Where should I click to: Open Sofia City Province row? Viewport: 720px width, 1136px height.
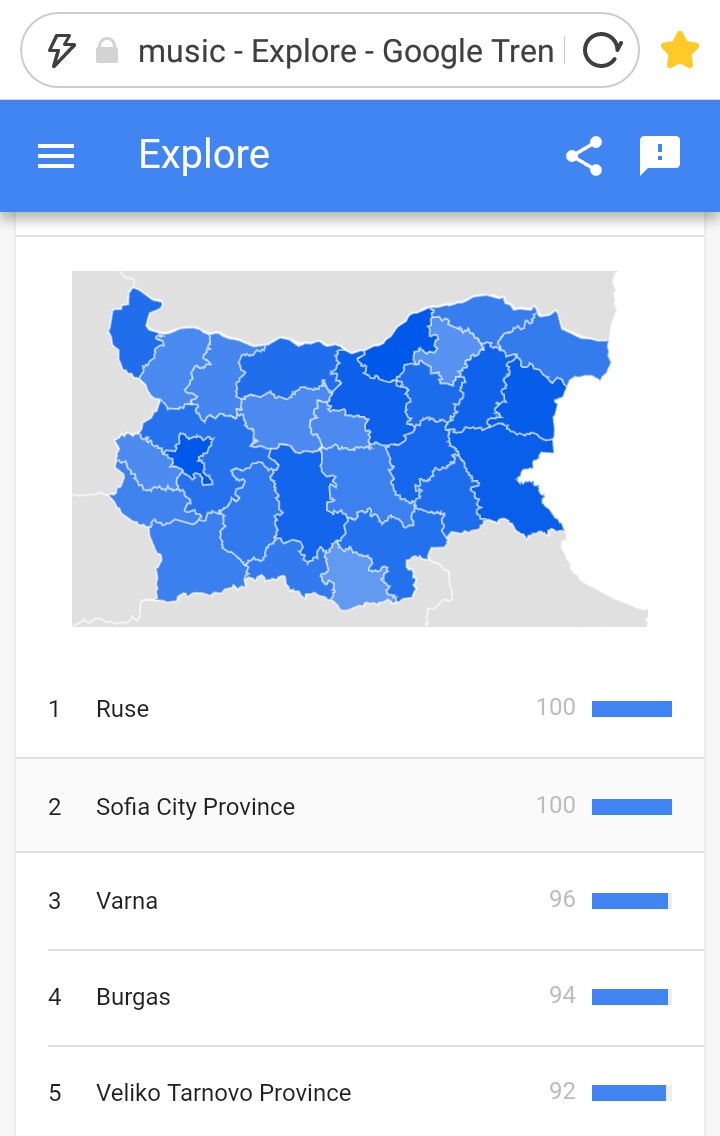click(360, 806)
